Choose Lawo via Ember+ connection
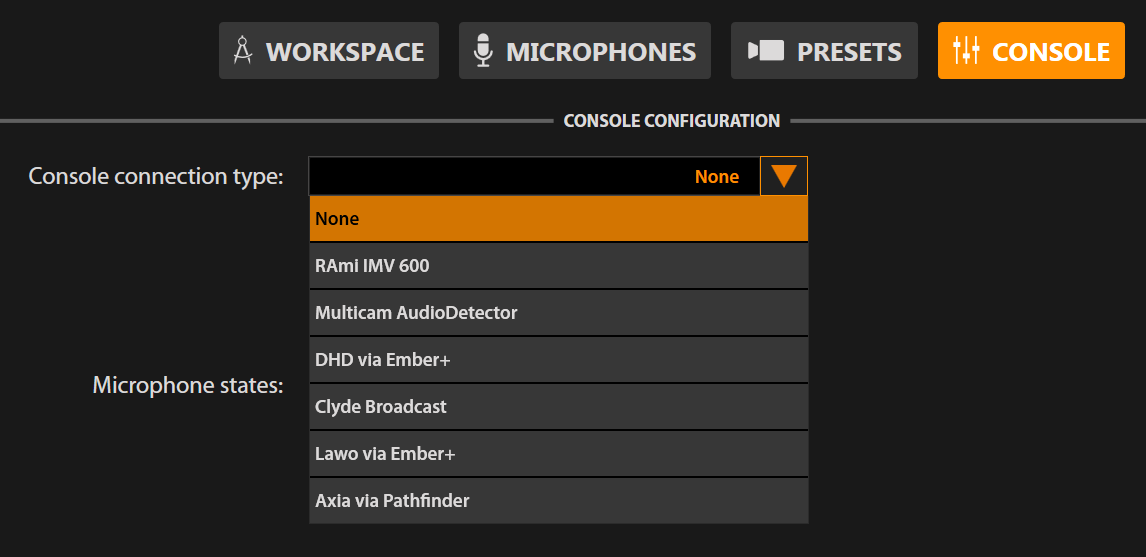This screenshot has height=557, width=1146. [x=558, y=454]
